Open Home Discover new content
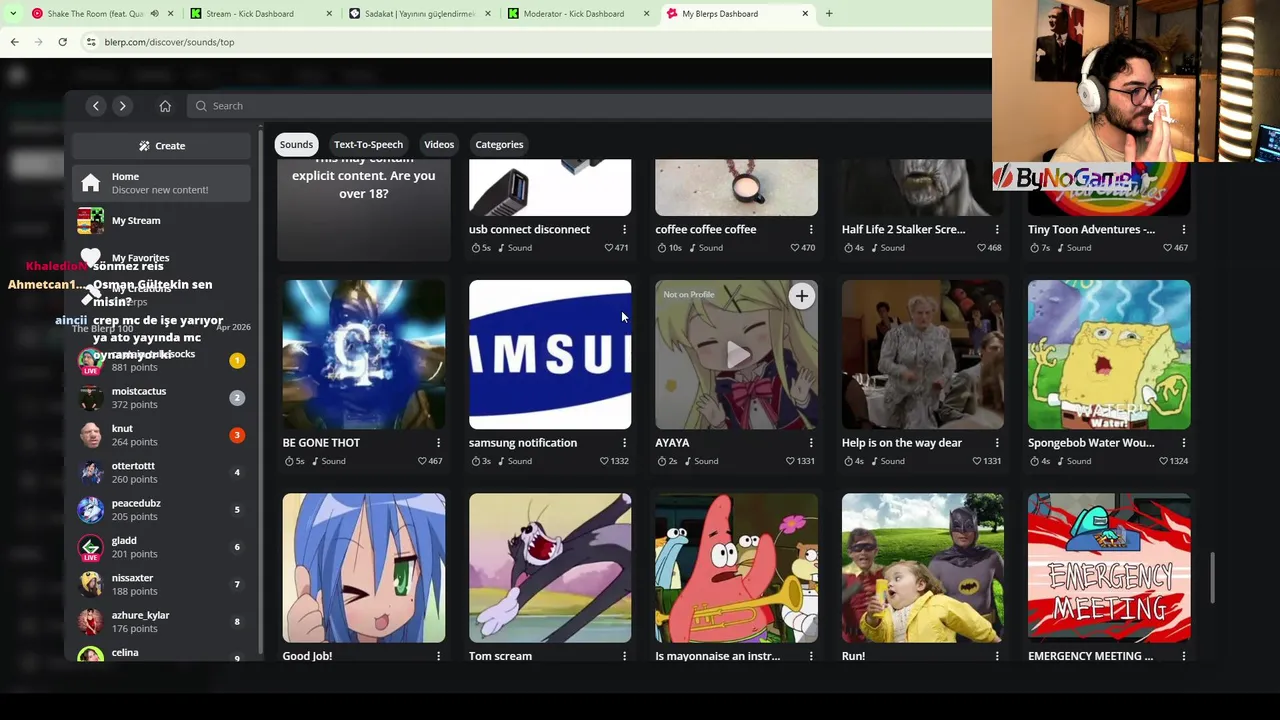Screen dimensions: 1280x720 point(161,183)
